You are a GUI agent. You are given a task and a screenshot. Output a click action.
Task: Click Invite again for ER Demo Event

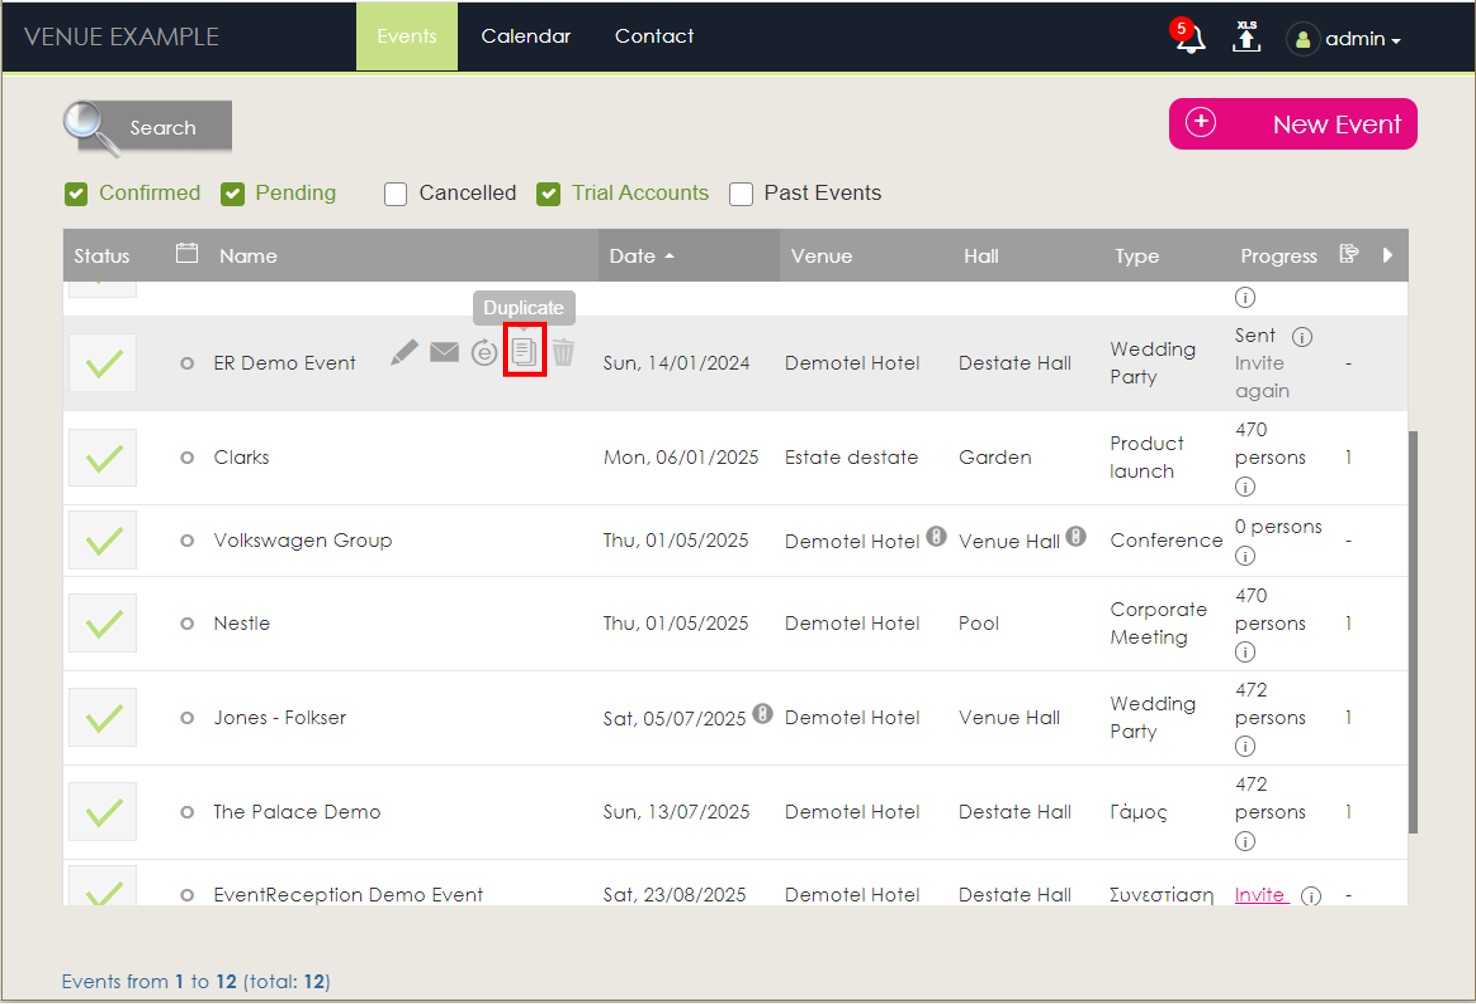point(1262,377)
